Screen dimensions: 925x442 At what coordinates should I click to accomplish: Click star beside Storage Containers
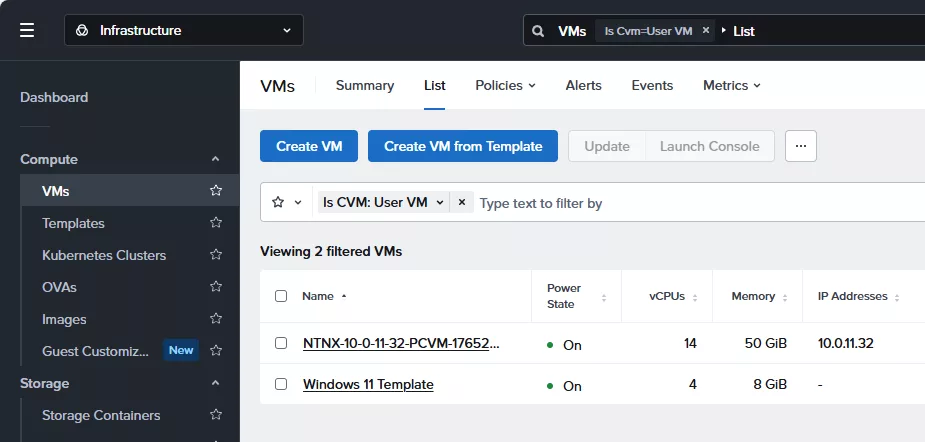pyautogui.click(x=216, y=415)
